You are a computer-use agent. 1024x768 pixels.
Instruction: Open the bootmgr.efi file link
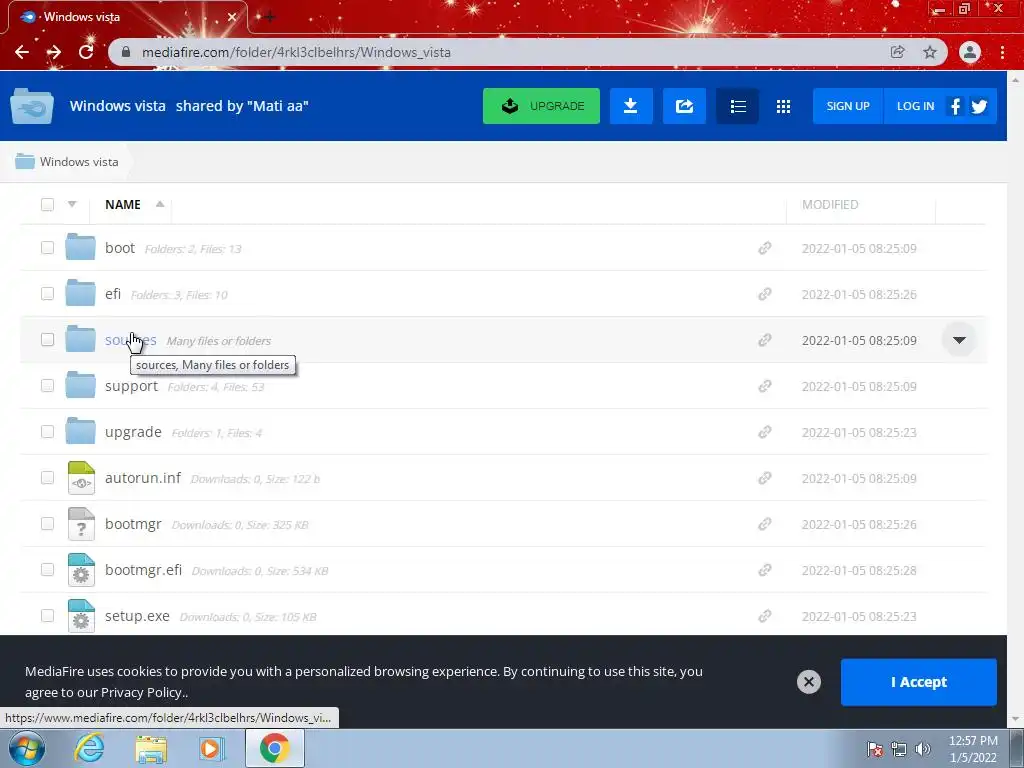point(144,569)
